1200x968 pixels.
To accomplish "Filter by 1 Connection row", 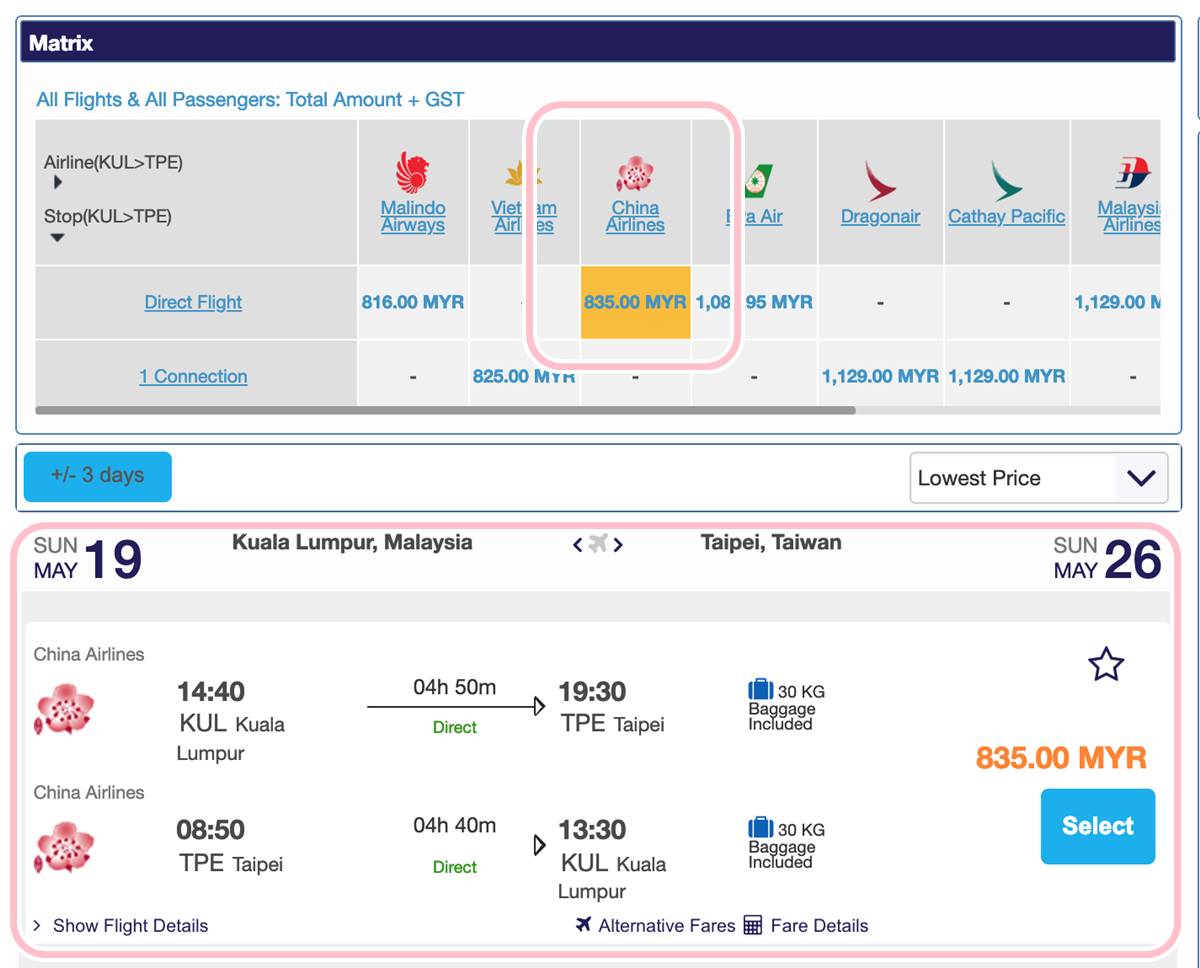I will coord(193,376).
